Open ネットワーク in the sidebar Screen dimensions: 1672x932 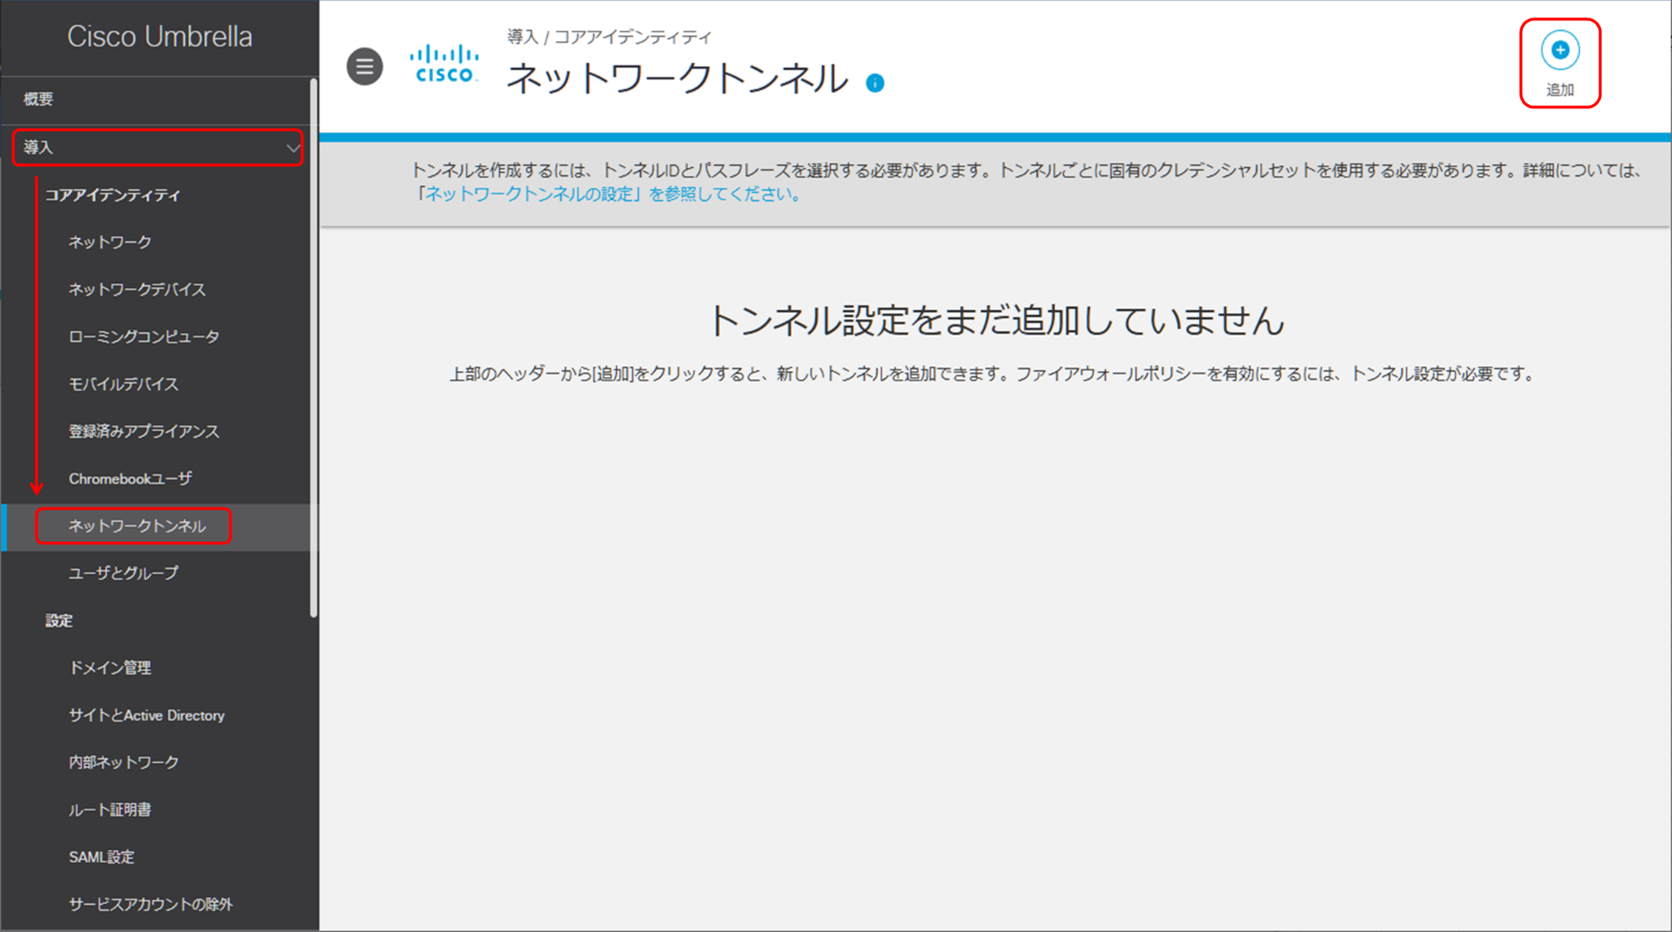[x=110, y=242]
